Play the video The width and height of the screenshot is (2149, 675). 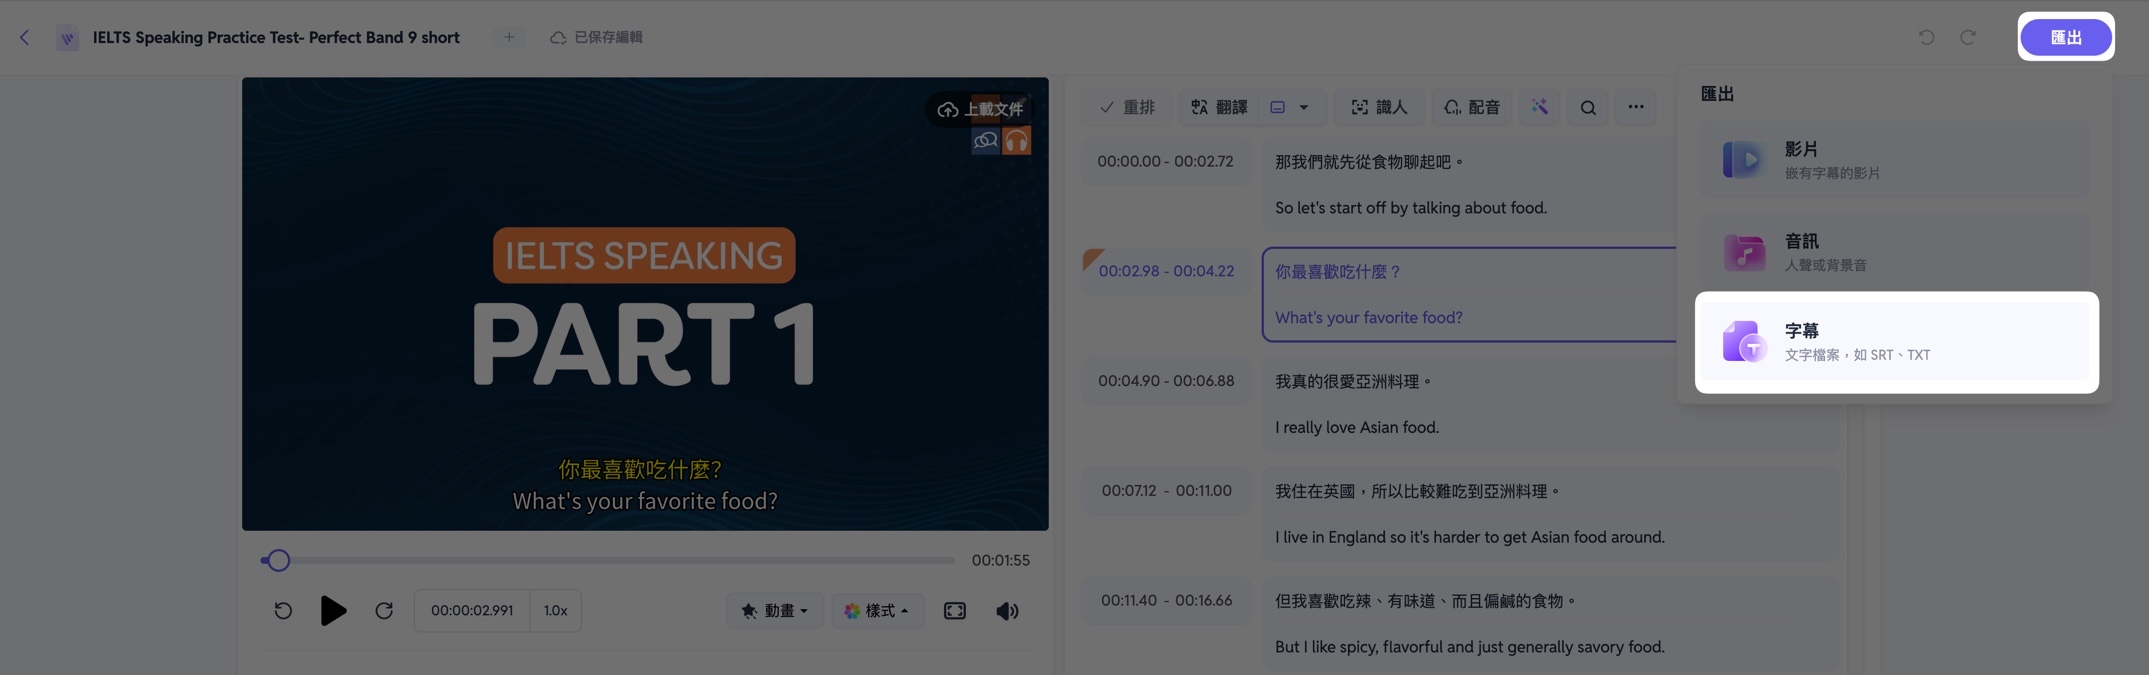(x=333, y=611)
